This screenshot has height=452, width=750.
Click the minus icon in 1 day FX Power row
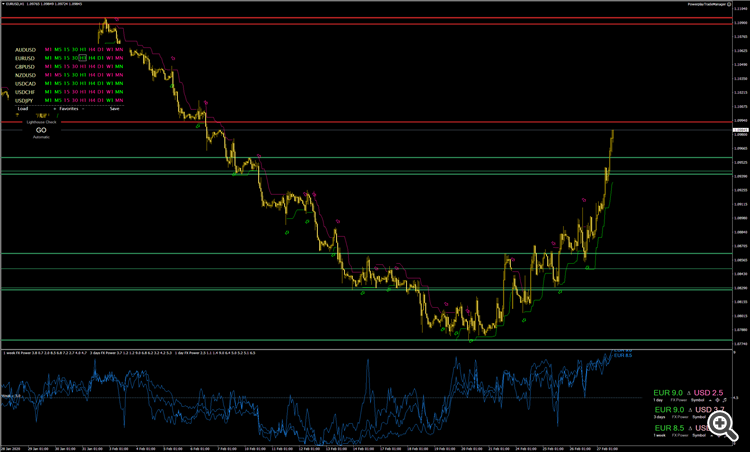tap(710, 400)
